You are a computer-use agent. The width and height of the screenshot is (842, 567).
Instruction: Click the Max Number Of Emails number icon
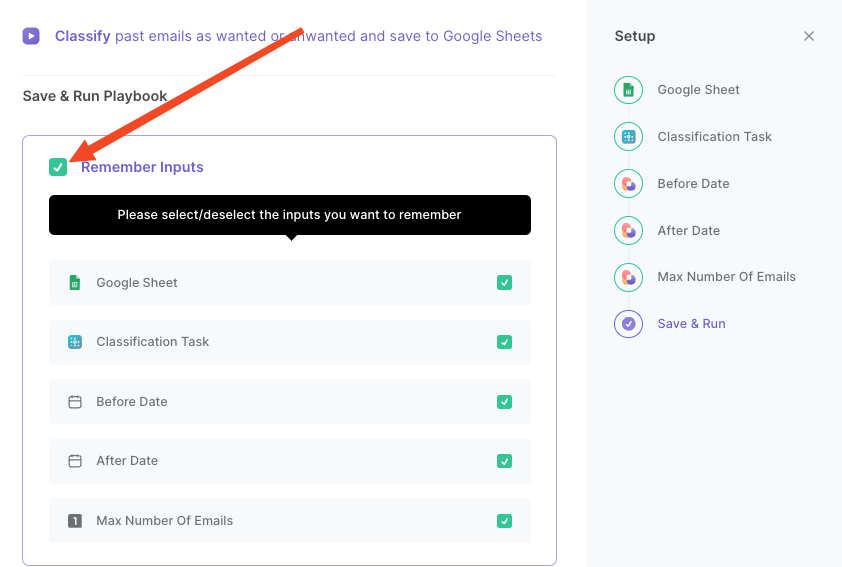(x=75, y=521)
